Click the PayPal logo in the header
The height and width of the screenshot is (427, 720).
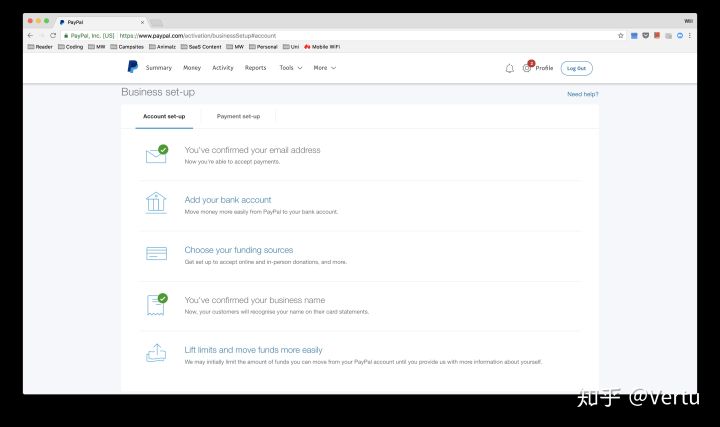133,67
